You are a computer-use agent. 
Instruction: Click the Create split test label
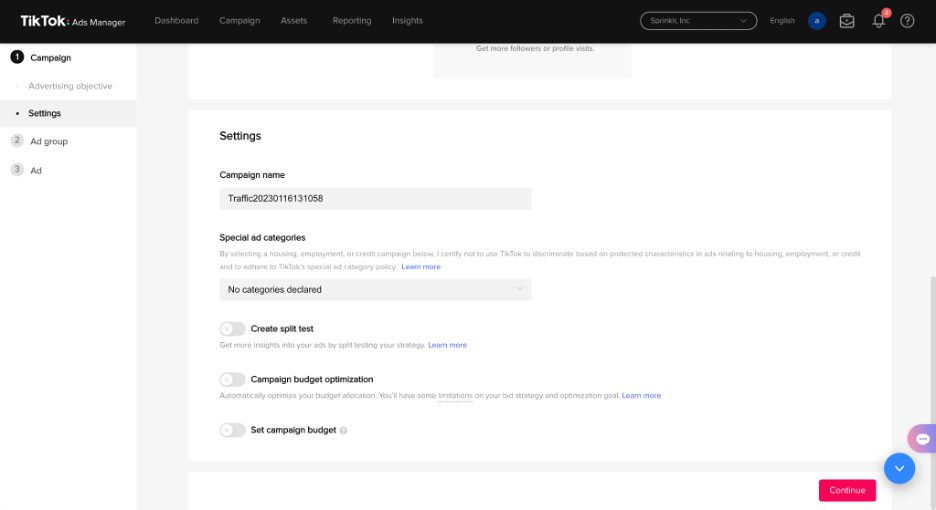282,329
